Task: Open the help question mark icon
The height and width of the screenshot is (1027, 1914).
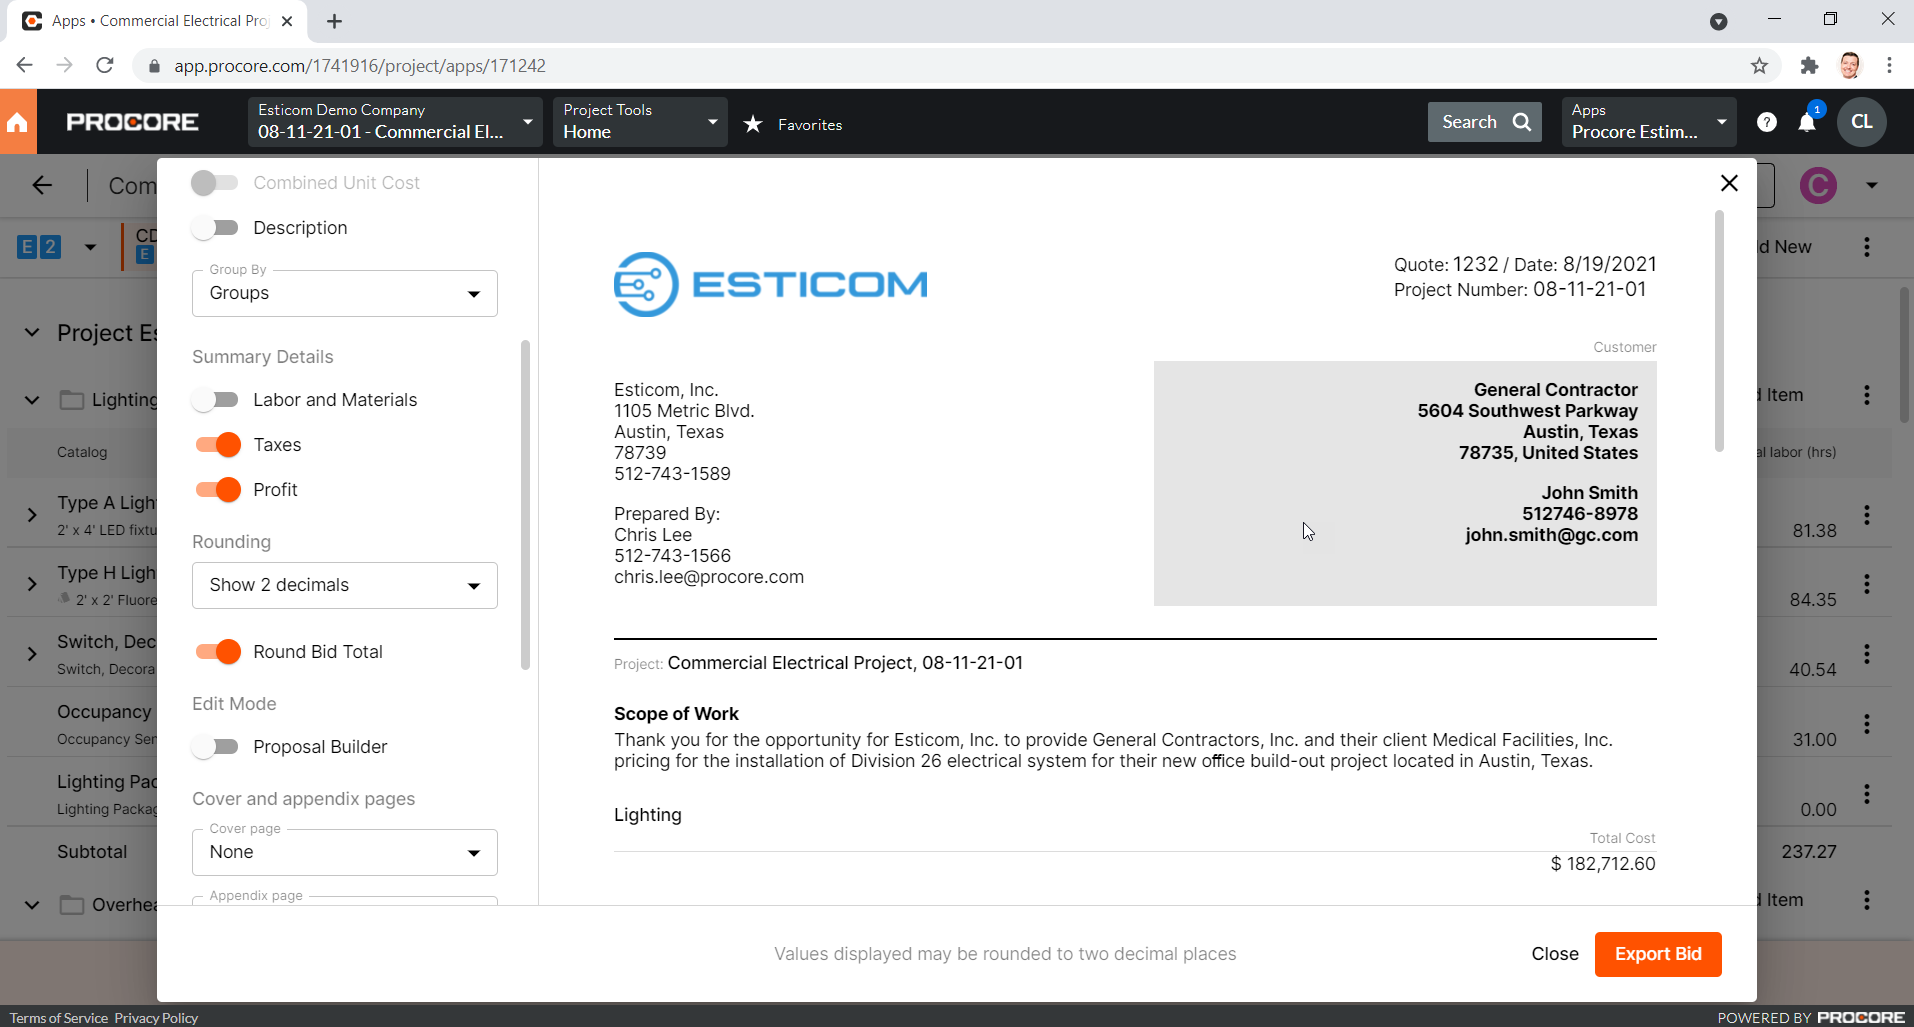Action: coord(1767,122)
